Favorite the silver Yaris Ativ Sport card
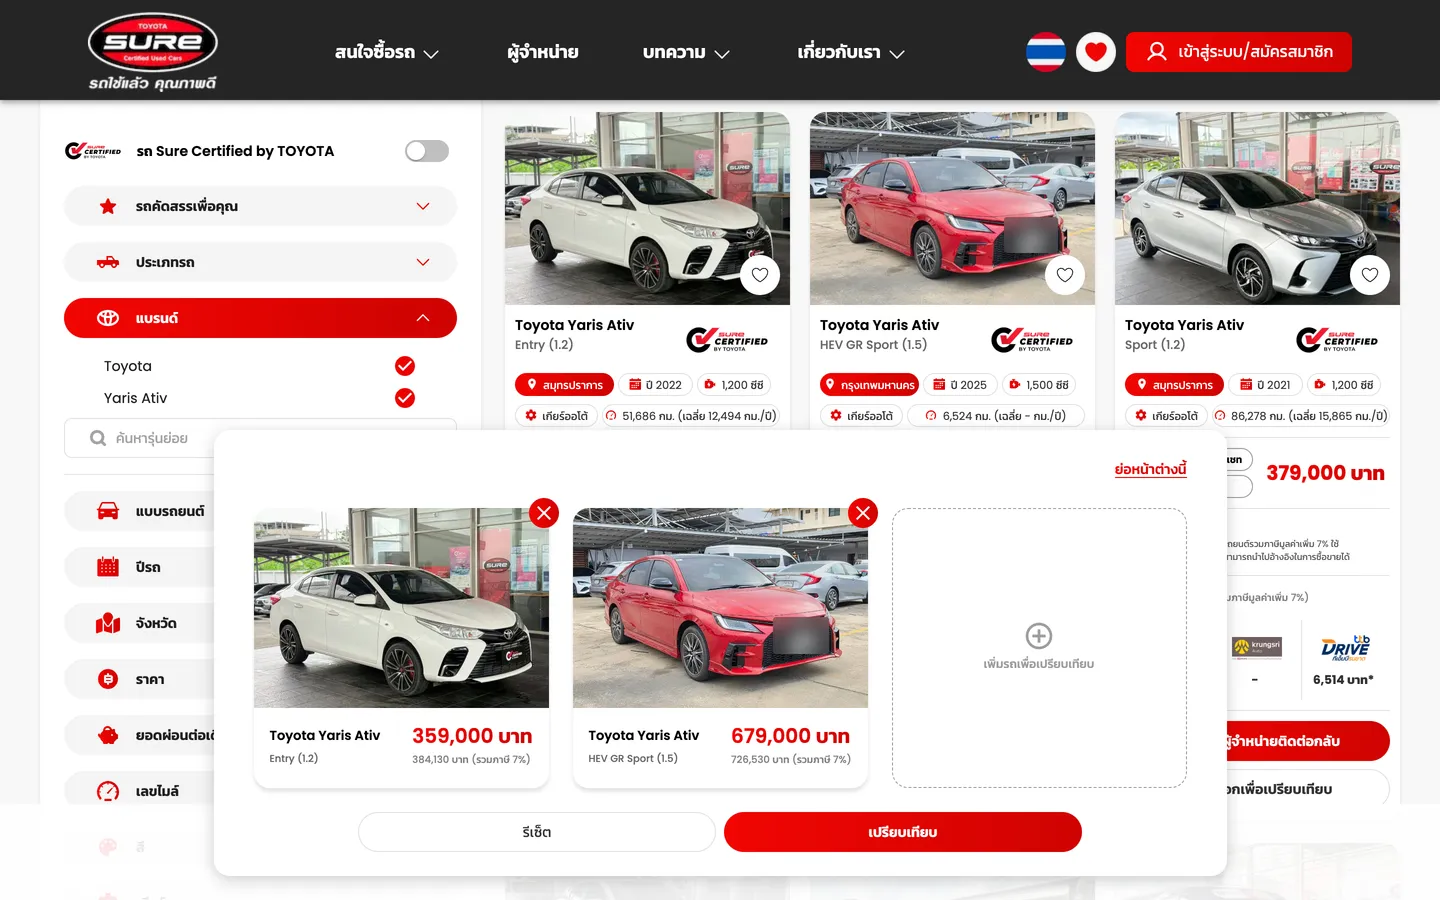Screen dimensions: 1440x900 pyautogui.click(x=1370, y=275)
